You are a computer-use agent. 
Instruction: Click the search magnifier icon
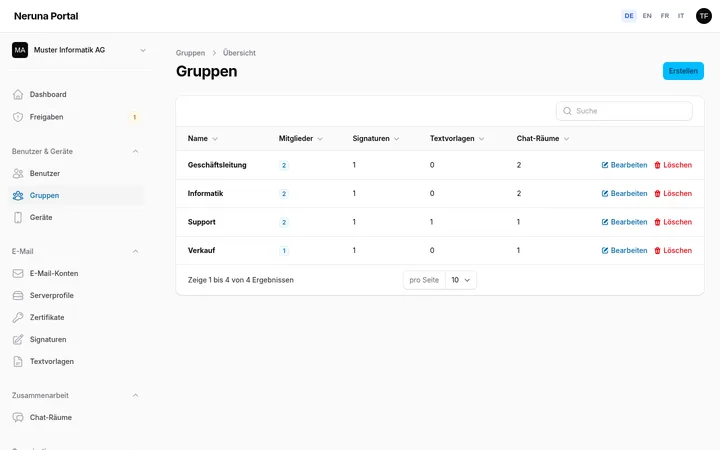pos(567,111)
